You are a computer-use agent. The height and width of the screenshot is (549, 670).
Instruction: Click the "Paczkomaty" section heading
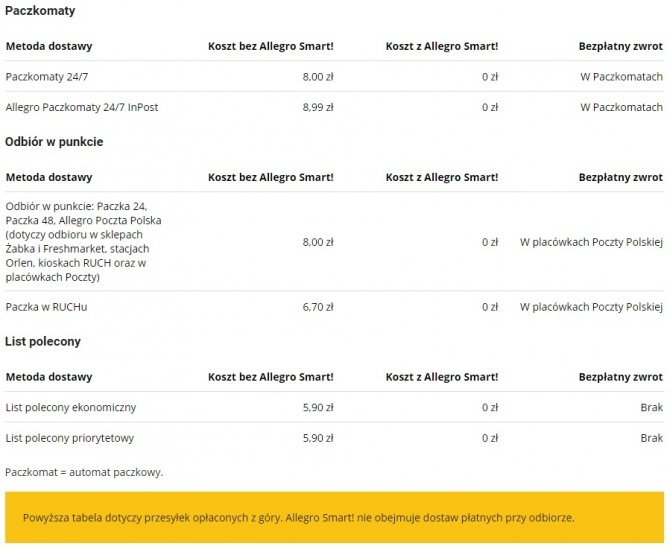[40, 11]
